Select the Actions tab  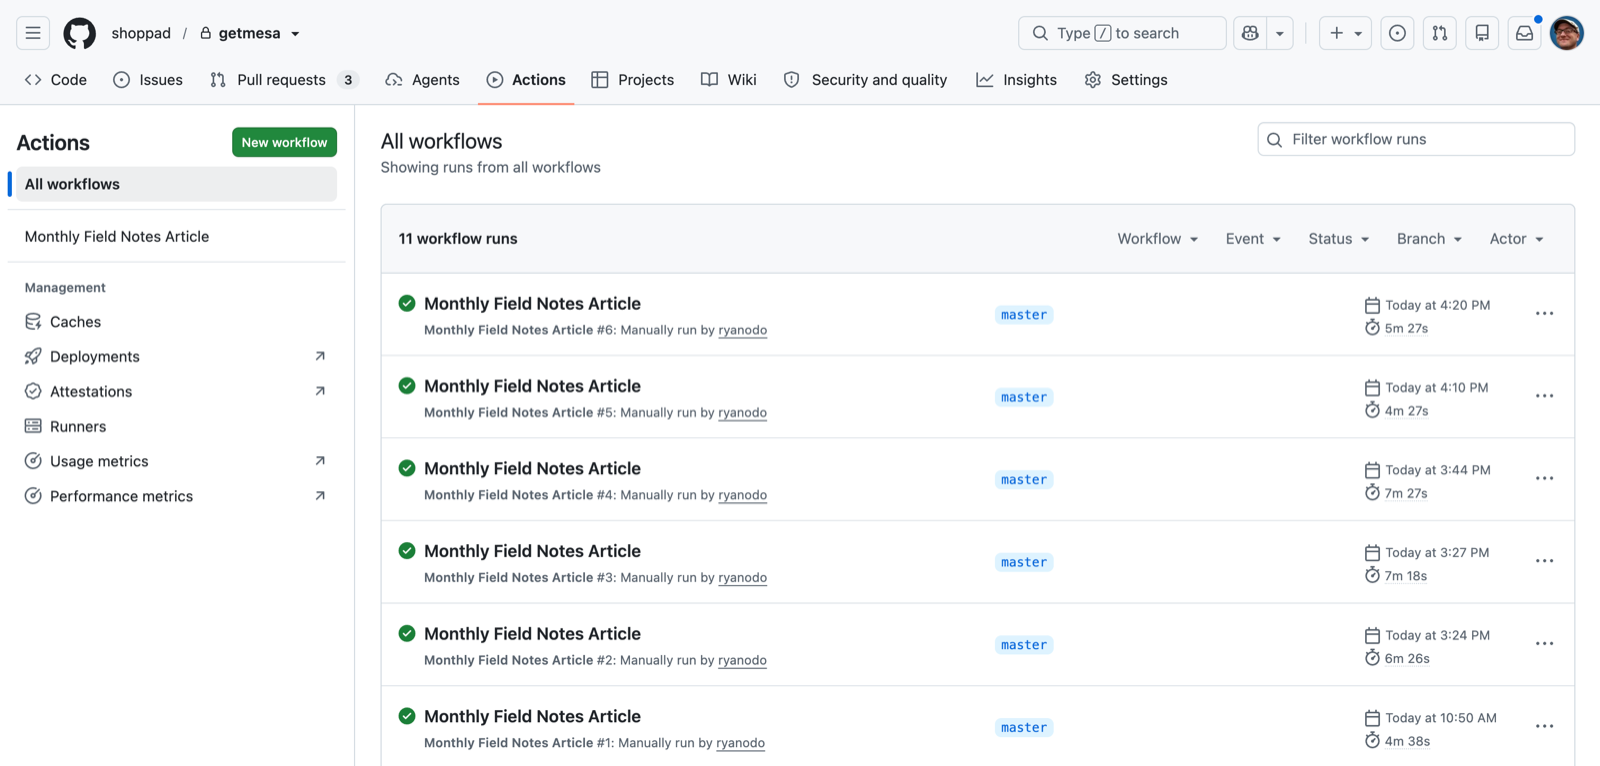pos(526,80)
